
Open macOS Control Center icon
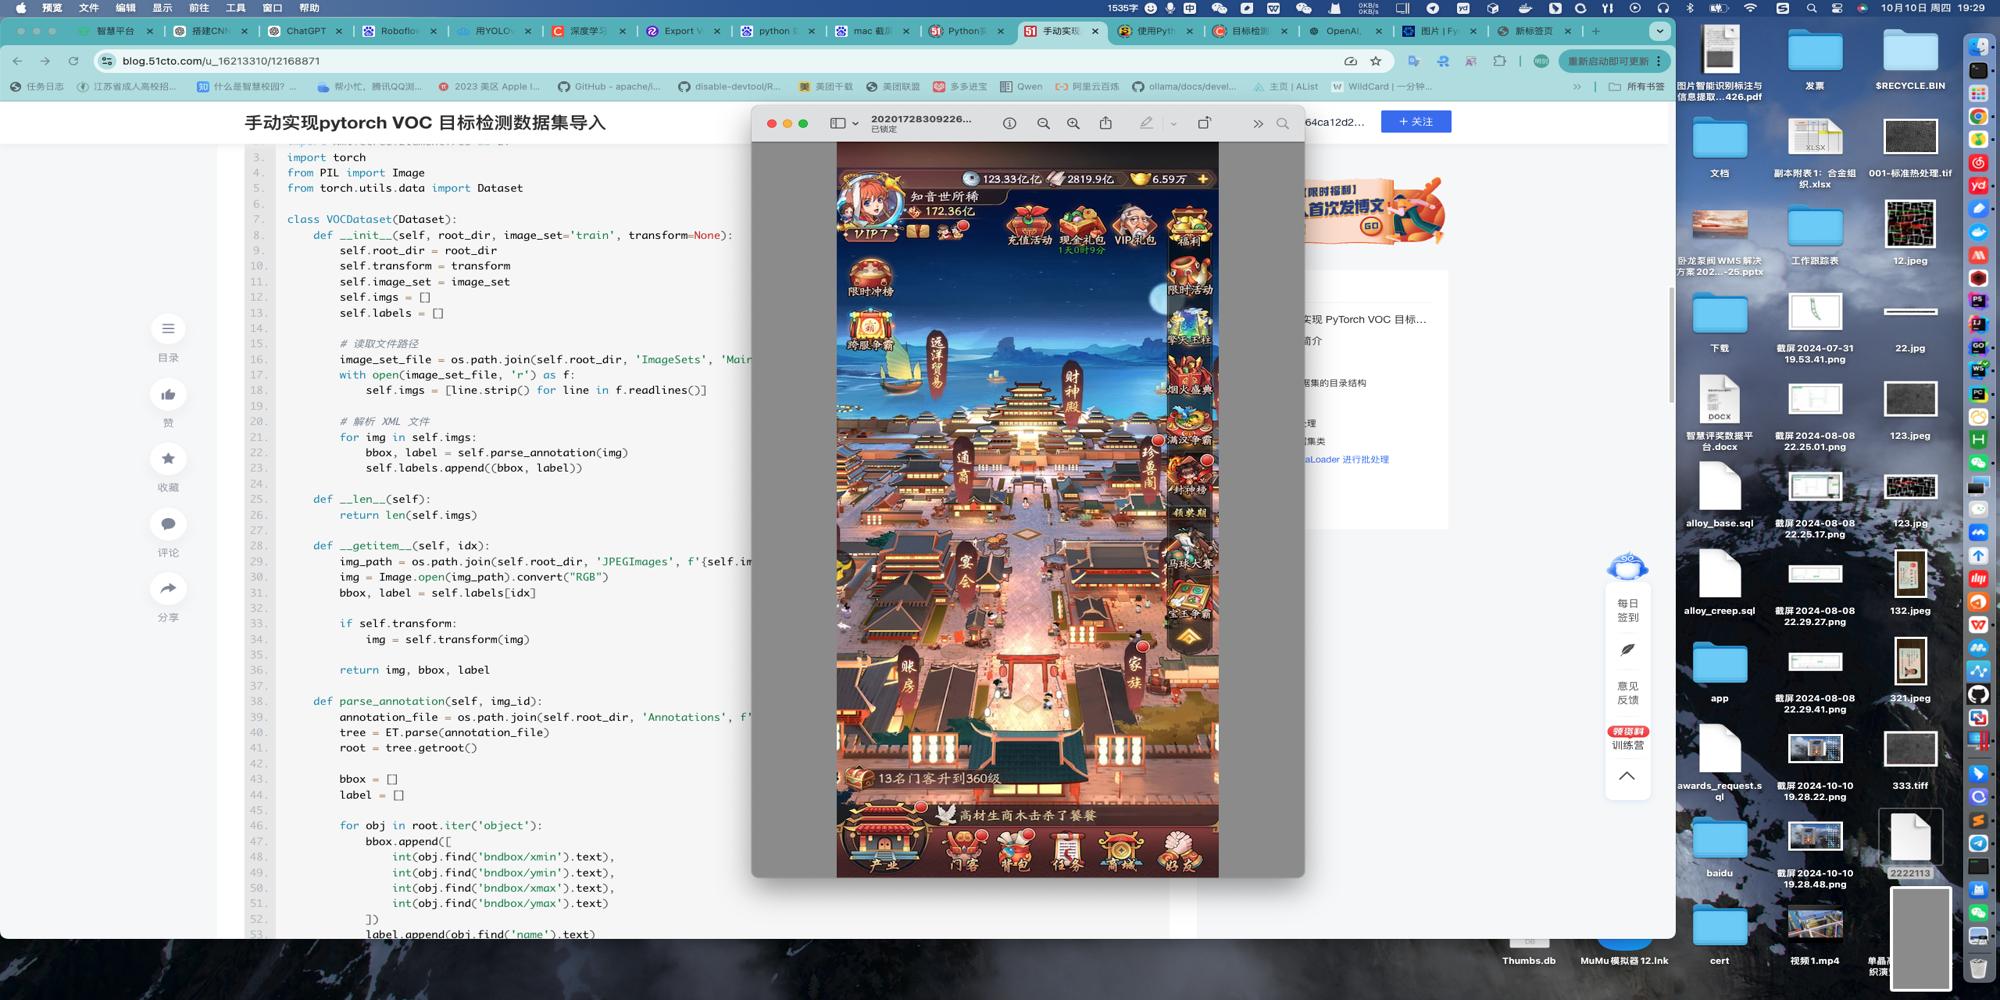(1837, 8)
